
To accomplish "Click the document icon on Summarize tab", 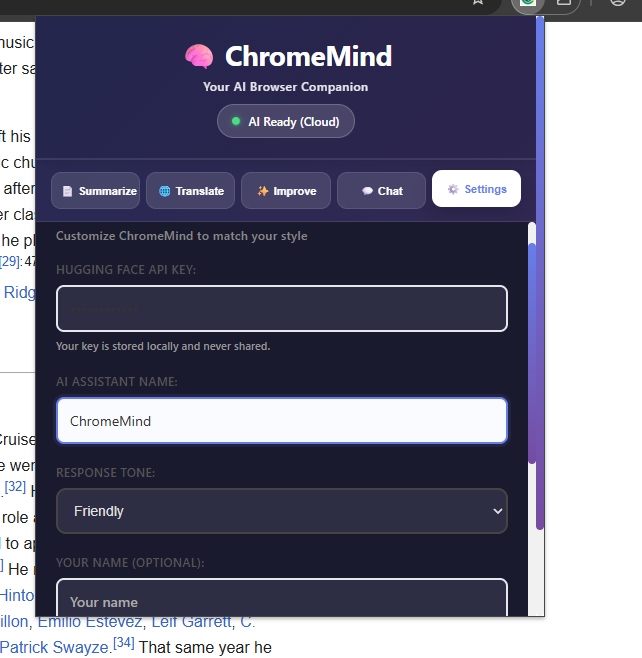I will pos(67,191).
